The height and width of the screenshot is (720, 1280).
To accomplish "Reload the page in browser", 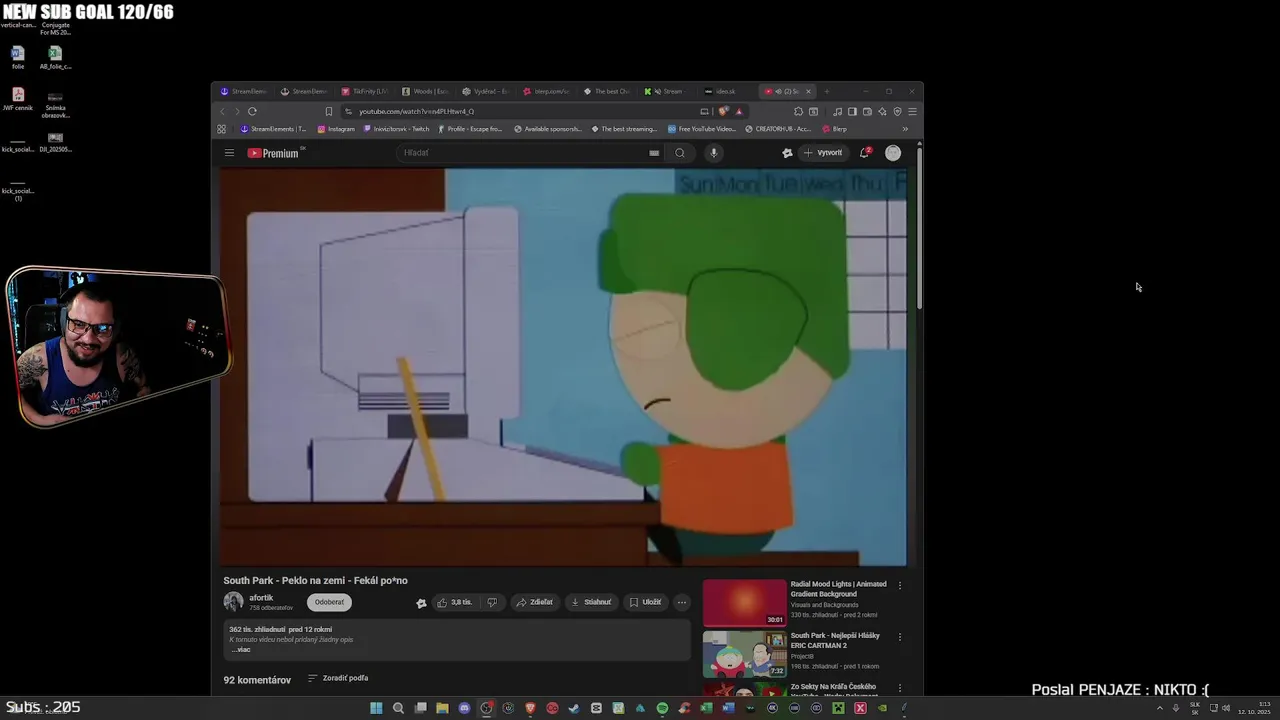I will pos(252,111).
